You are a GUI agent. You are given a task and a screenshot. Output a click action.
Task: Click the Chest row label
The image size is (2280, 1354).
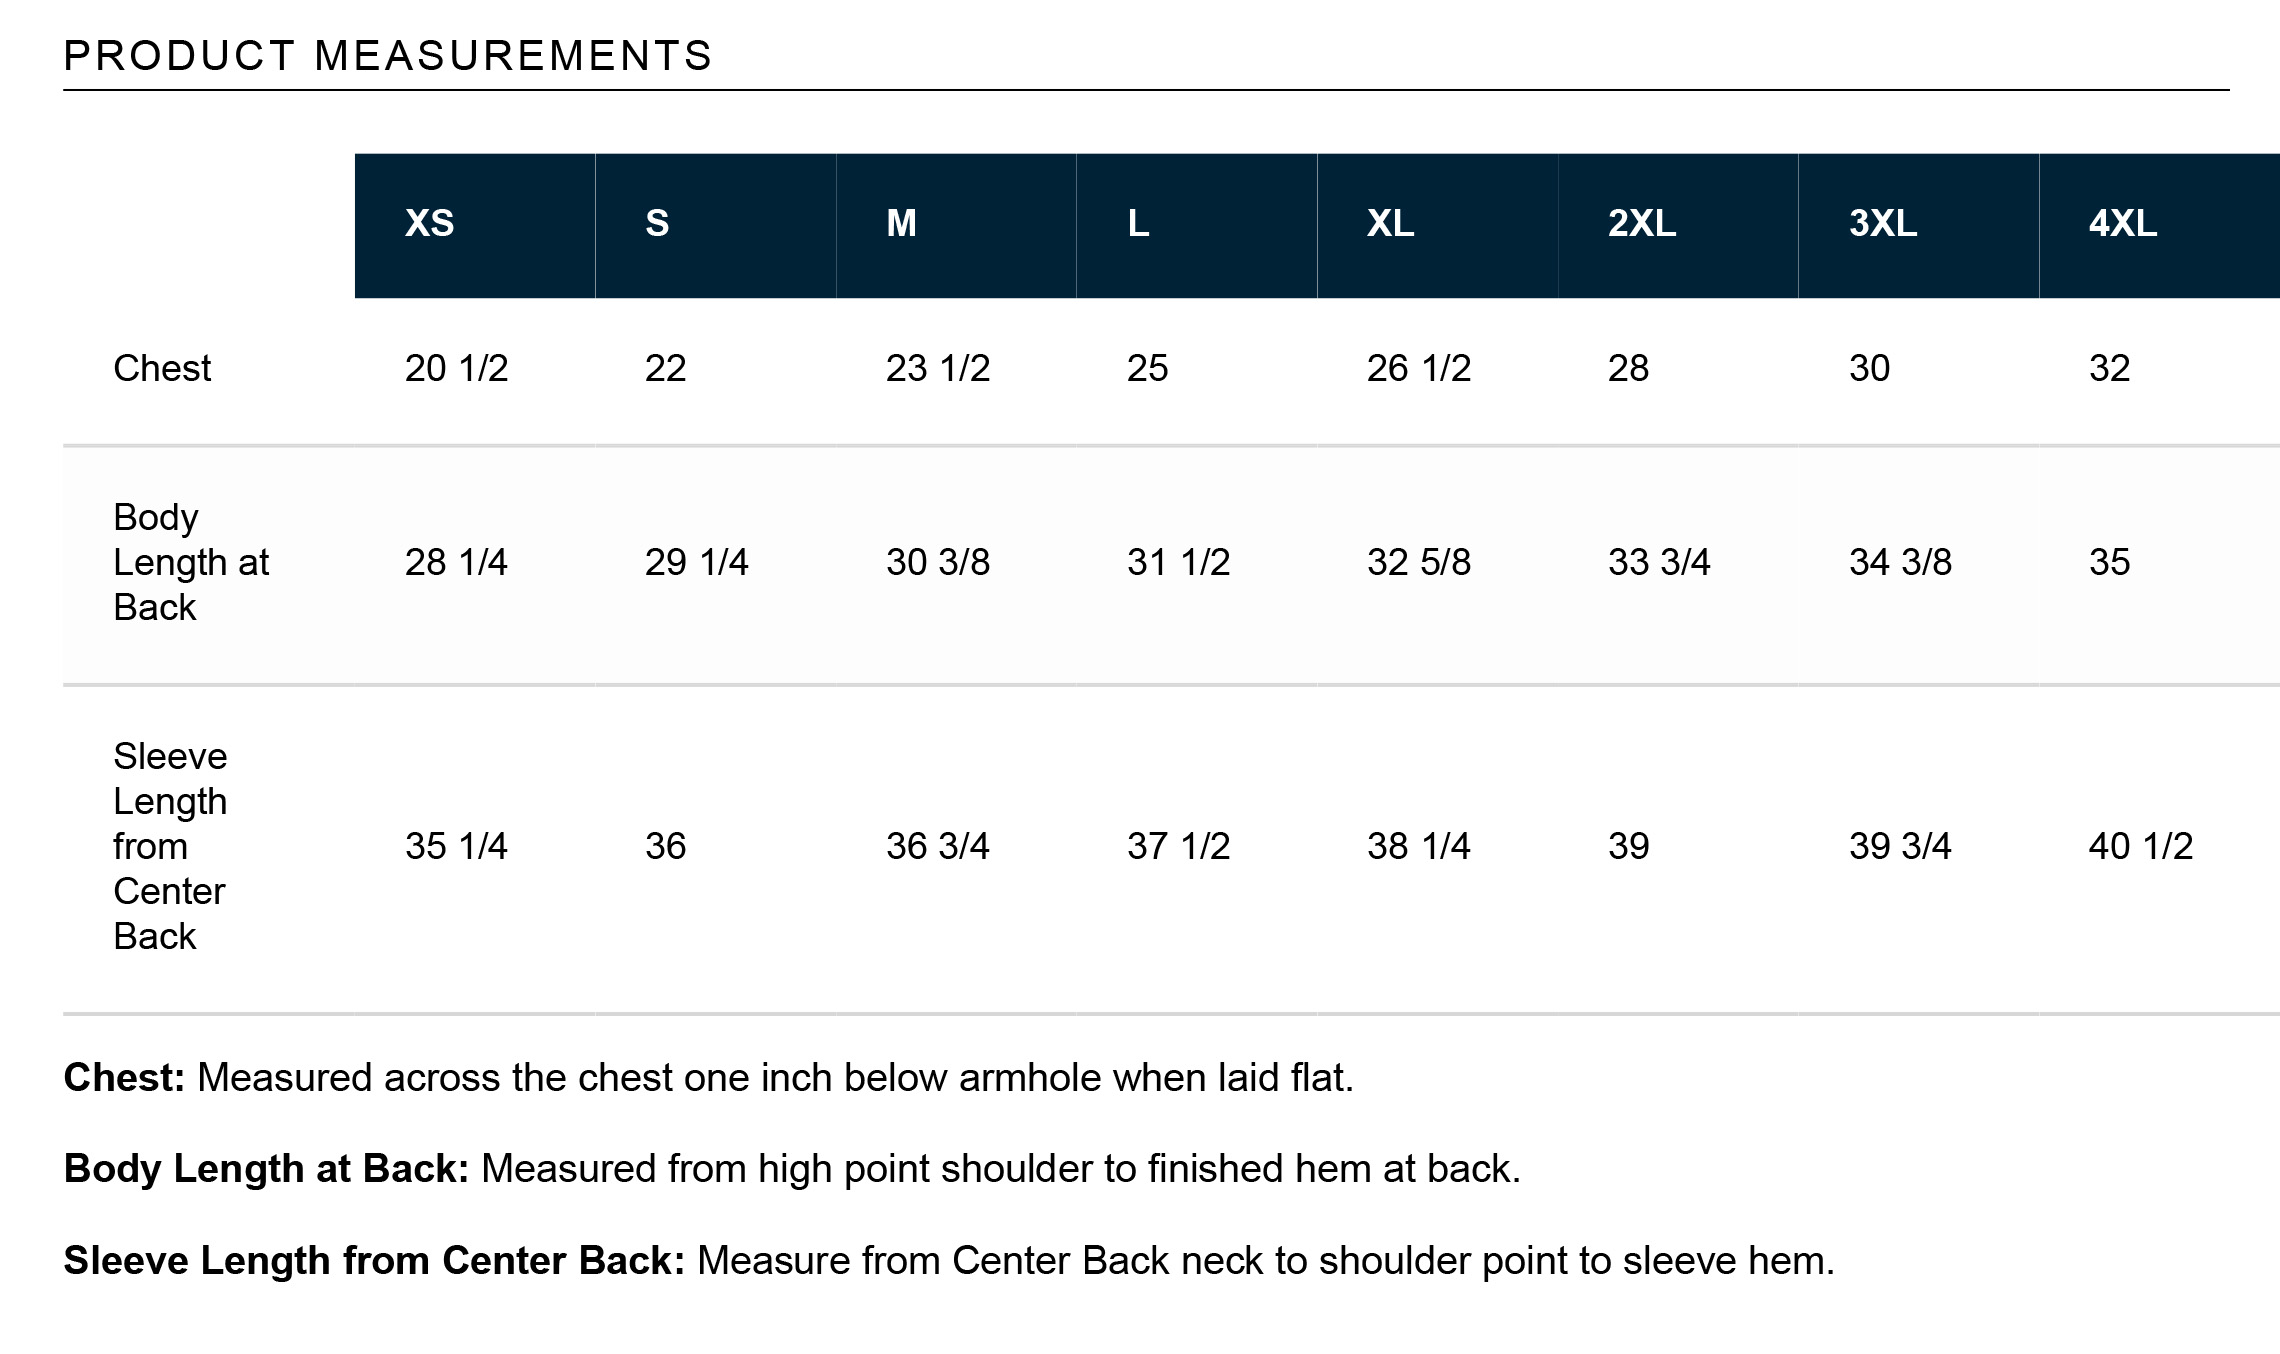[162, 368]
